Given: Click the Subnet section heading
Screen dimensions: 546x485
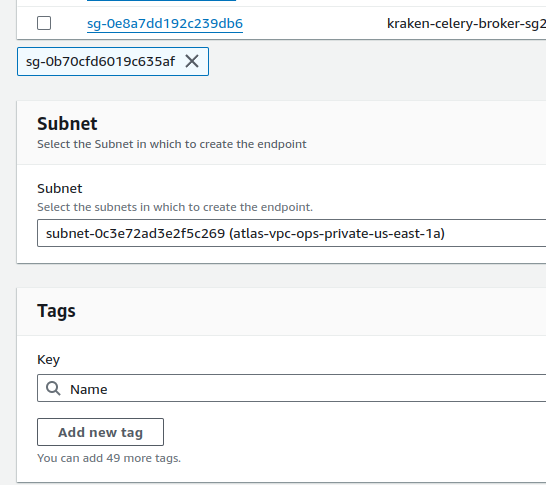Looking at the screenshot, I should (67, 124).
